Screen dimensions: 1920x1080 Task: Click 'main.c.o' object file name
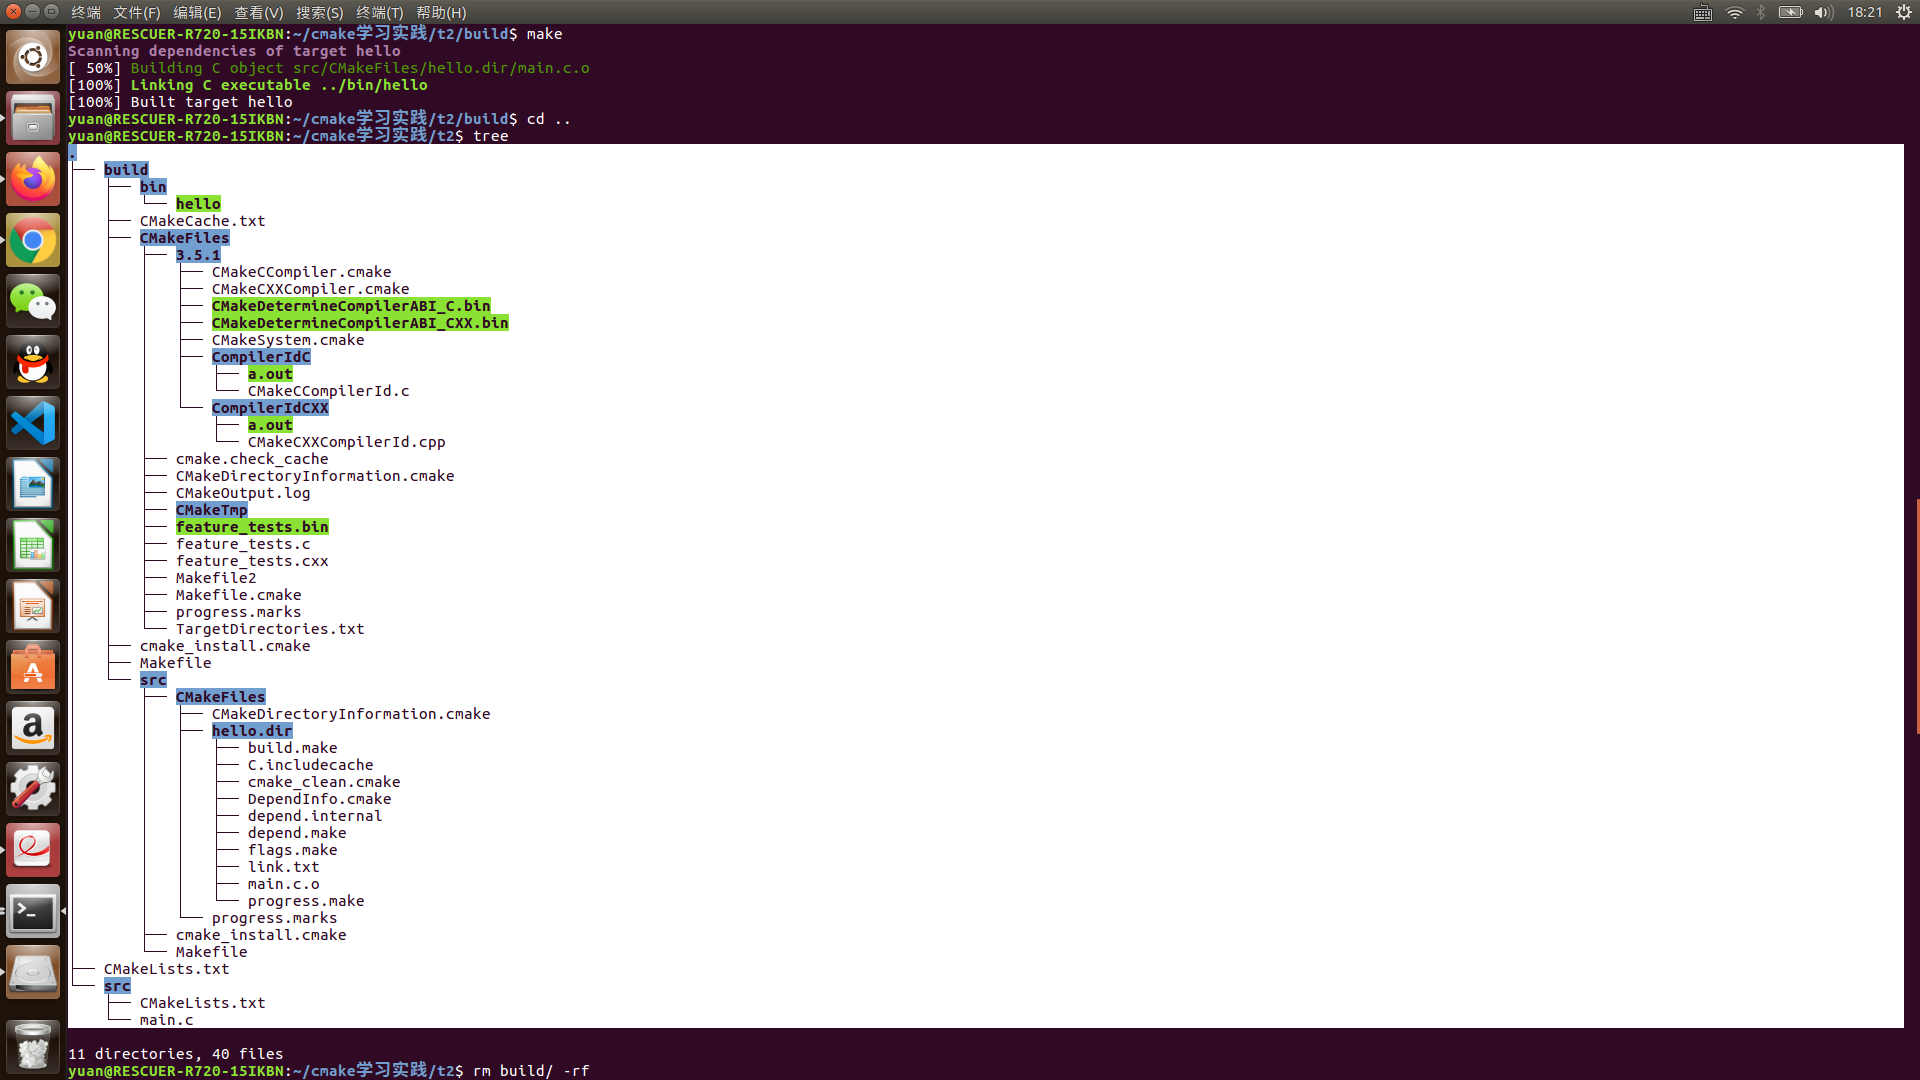283,884
